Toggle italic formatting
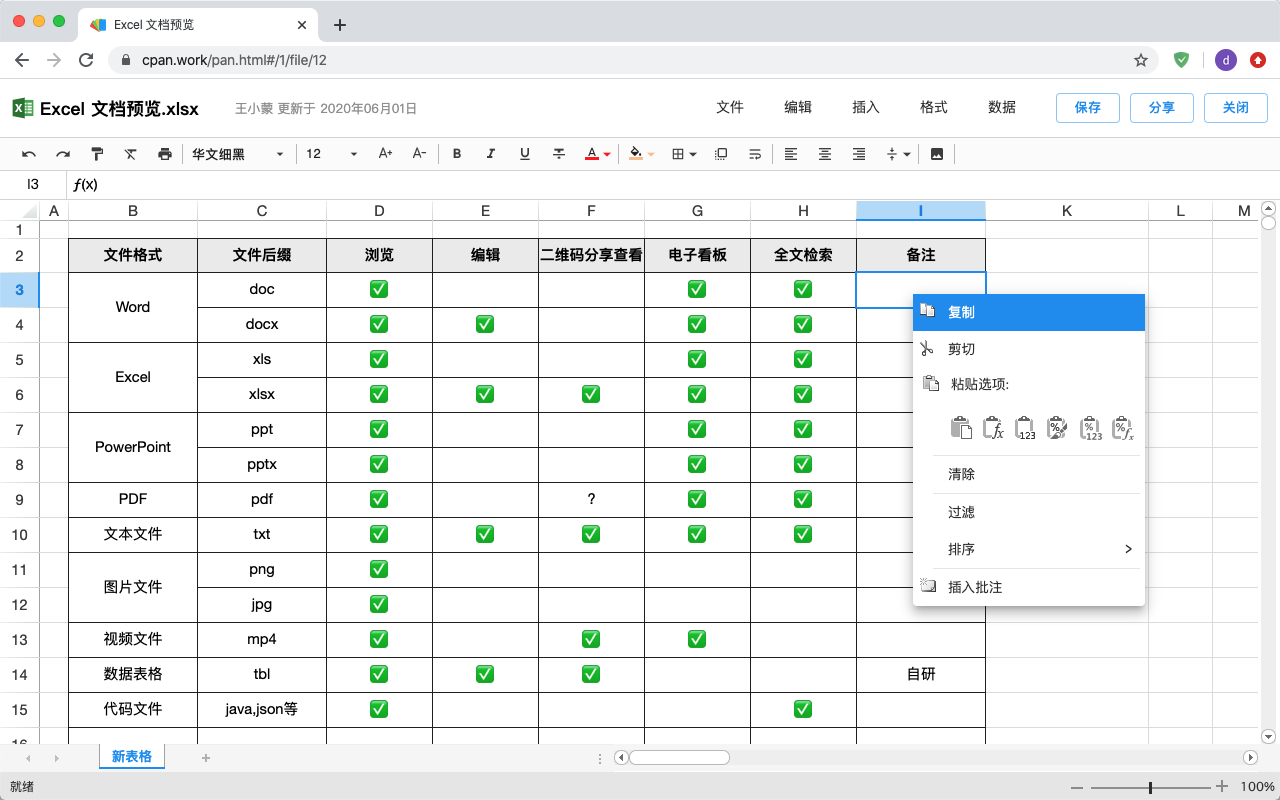1280x800 pixels. (491, 154)
